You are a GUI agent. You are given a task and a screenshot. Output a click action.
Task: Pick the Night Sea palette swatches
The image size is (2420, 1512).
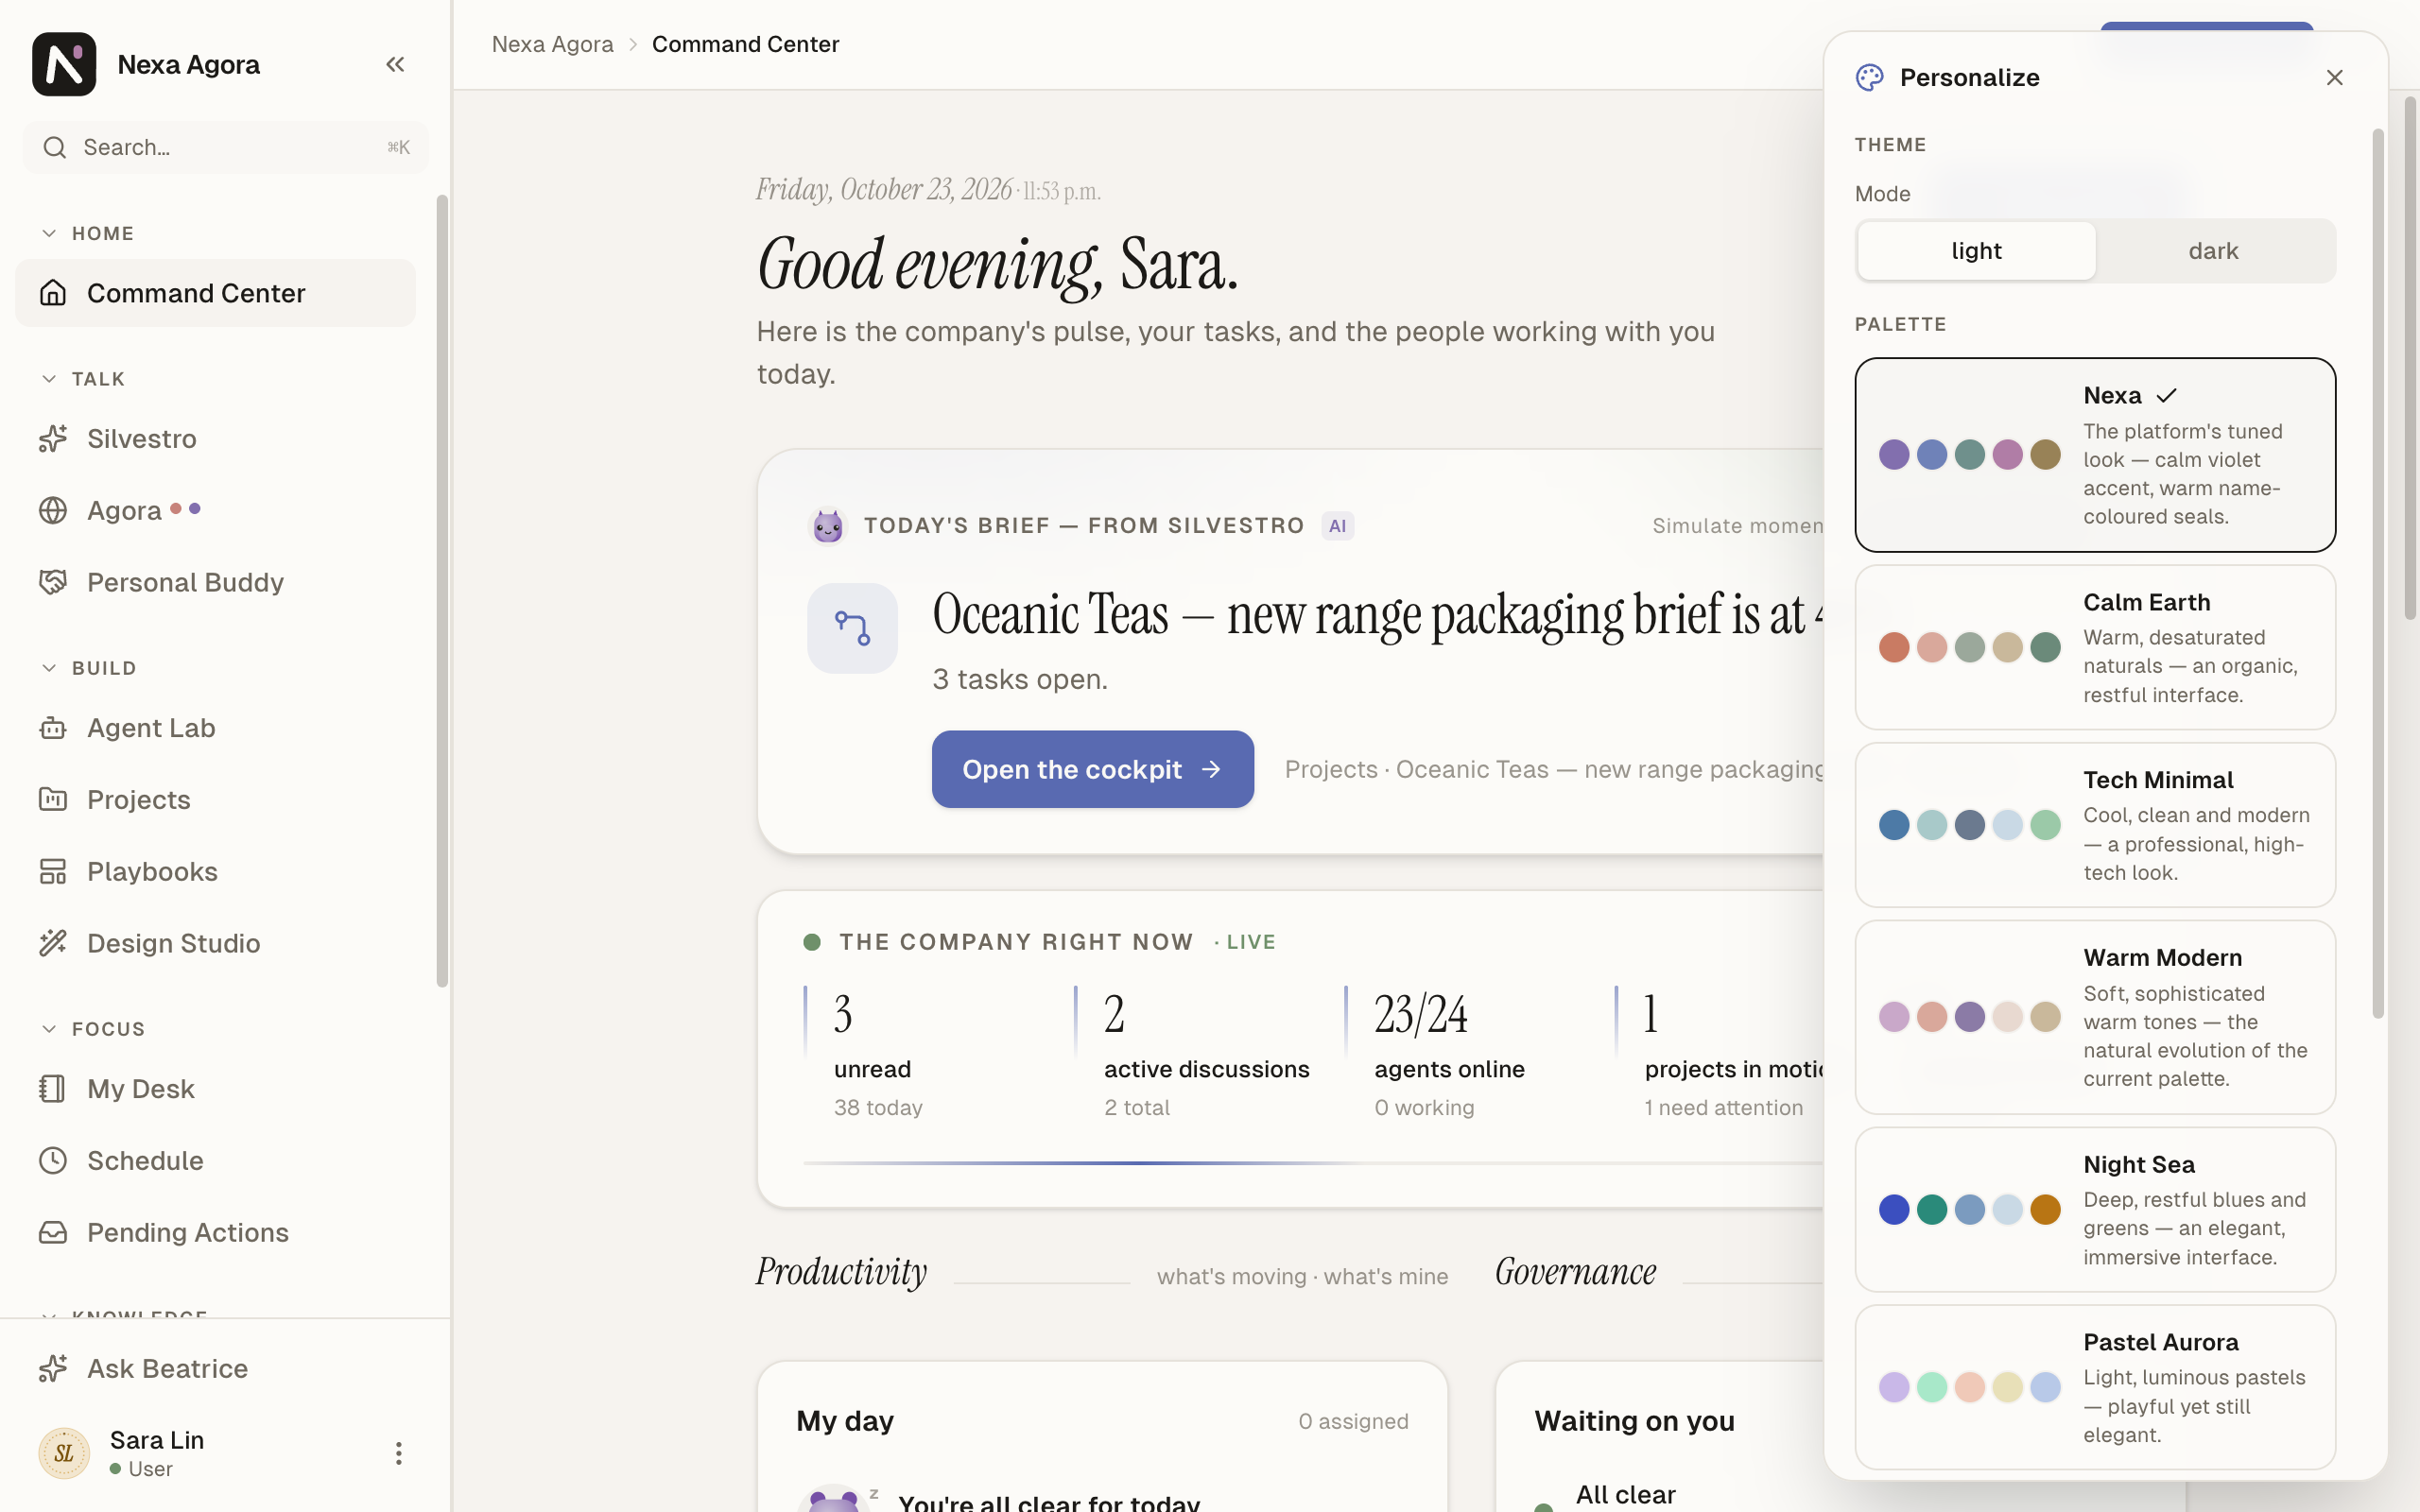click(x=1969, y=1210)
